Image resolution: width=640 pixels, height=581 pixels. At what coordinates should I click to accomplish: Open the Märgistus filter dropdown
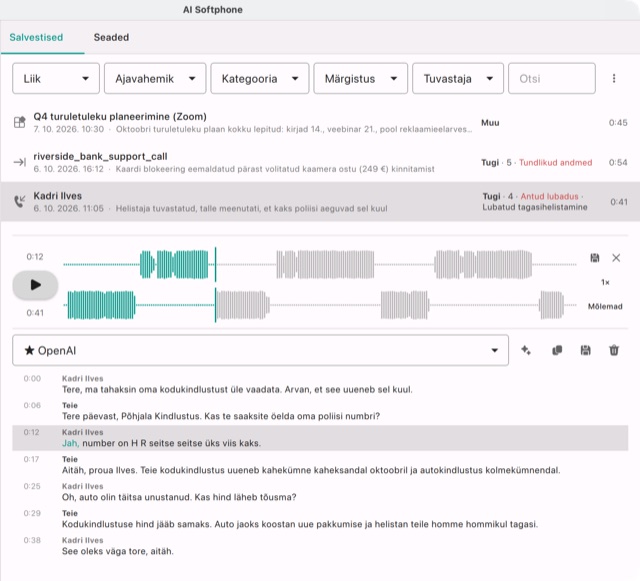360,78
